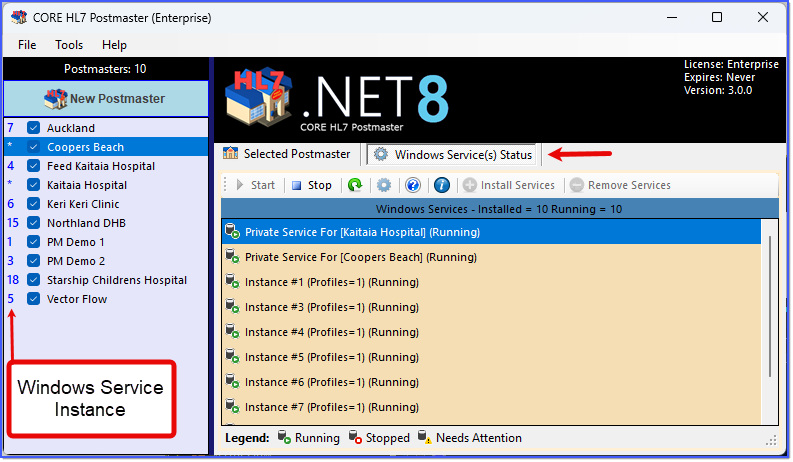Select Keri Keri Clinic entry
This screenshot has height=462, width=793.
click(x=83, y=204)
